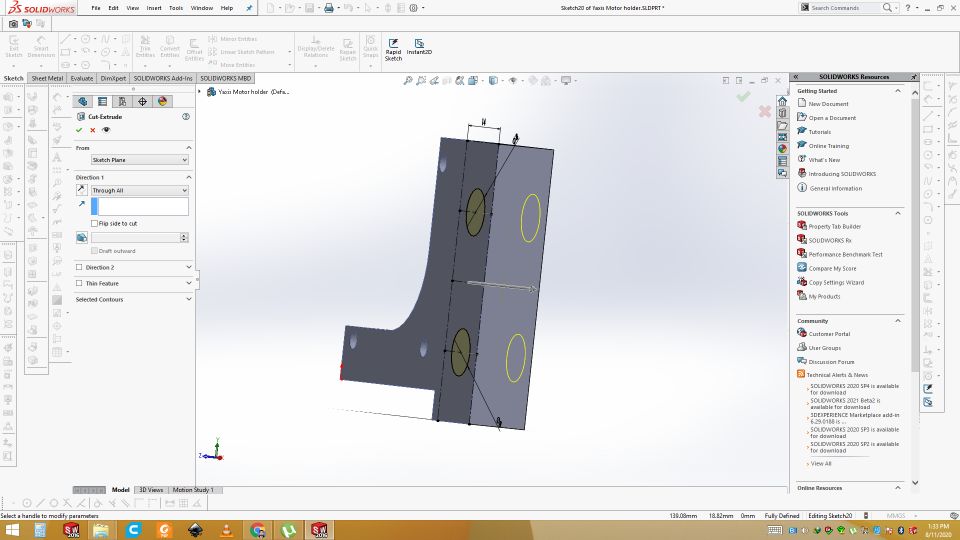Screen dimensions: 960x540
Task: Collapse the From section
Action: 189,148
